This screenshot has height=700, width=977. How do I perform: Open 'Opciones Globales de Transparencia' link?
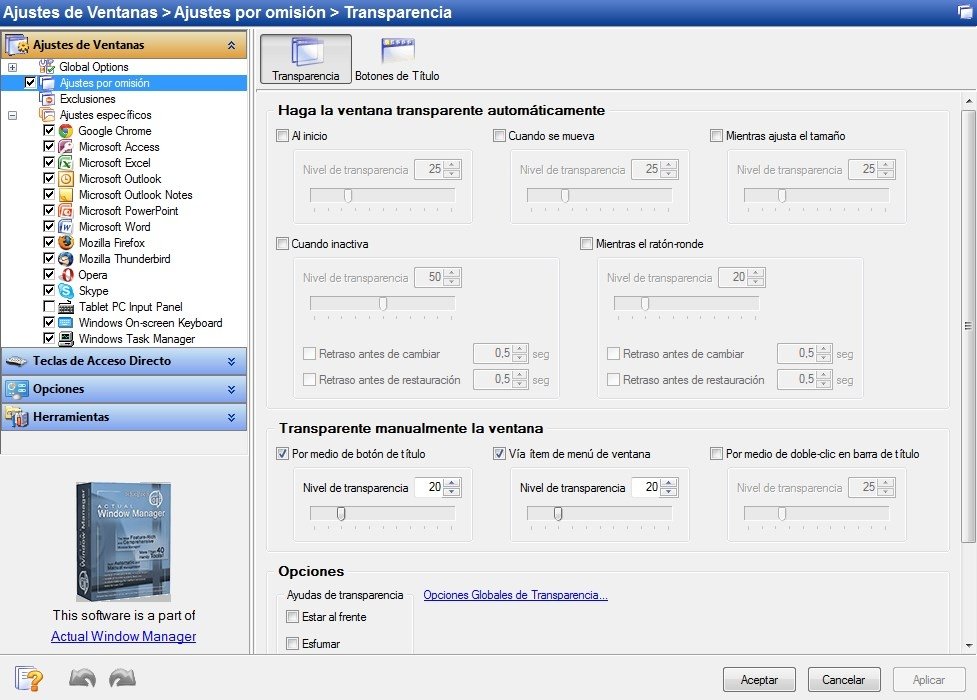pos(514,595)
